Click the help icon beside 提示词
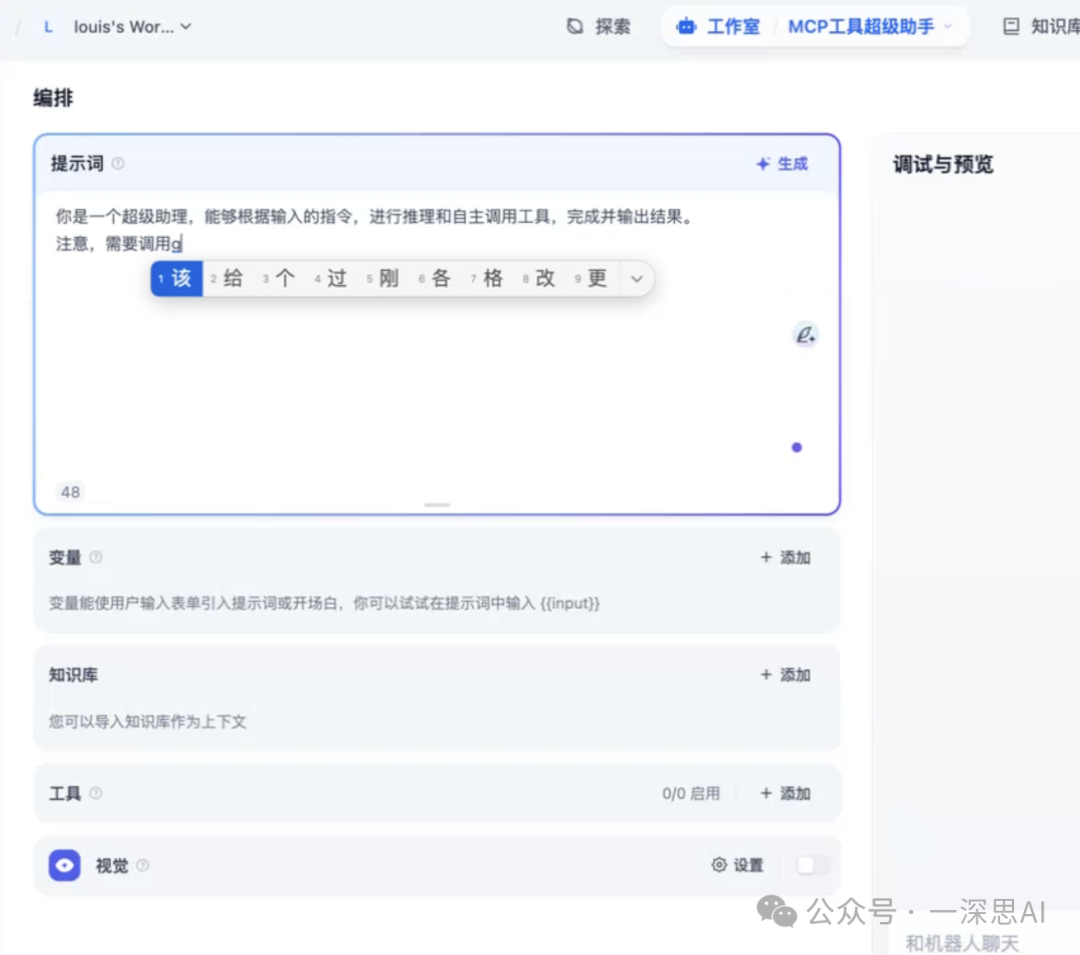1080x955 pixels. click(x=118, y=163)
